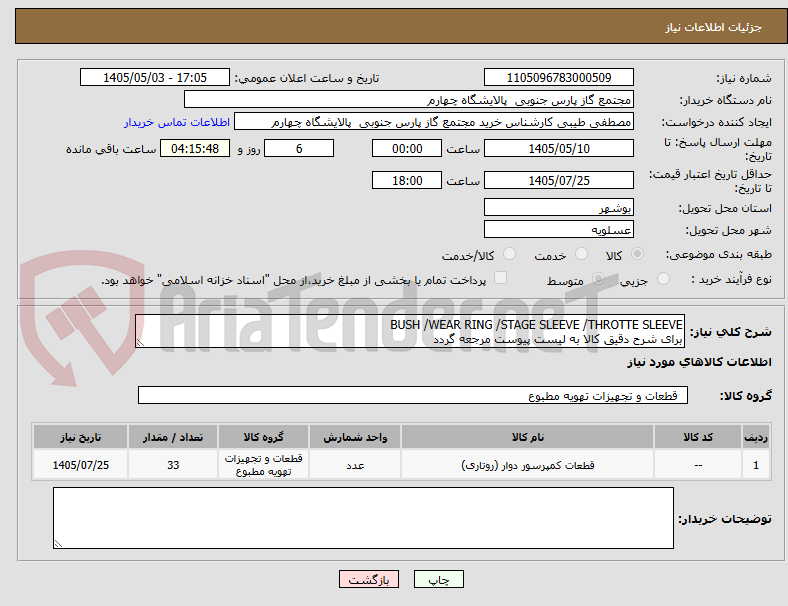Click the validity time field 18:00
The height and width of the screenshot is (606, 788).
tap(407, 180)
